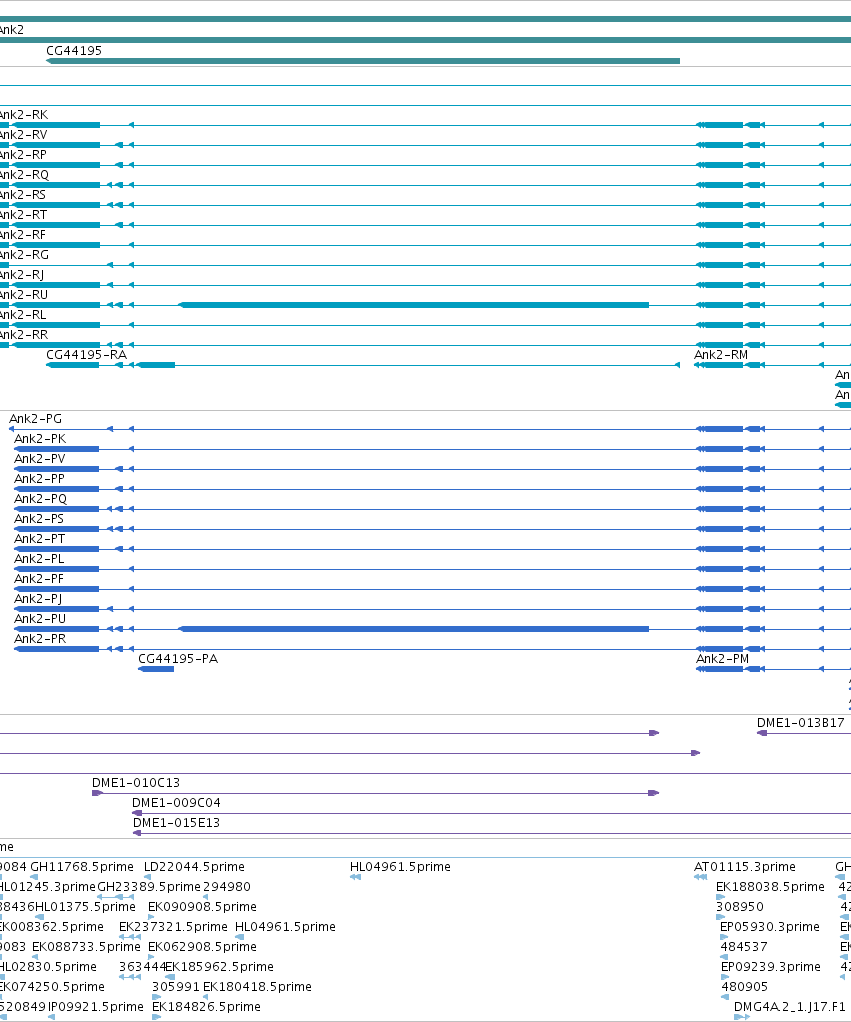Viewport: 851px width, 1022px height.
Task: Select the giant exon of Ank2-RU
Action: pyautogui.click(x=414, y=305)
